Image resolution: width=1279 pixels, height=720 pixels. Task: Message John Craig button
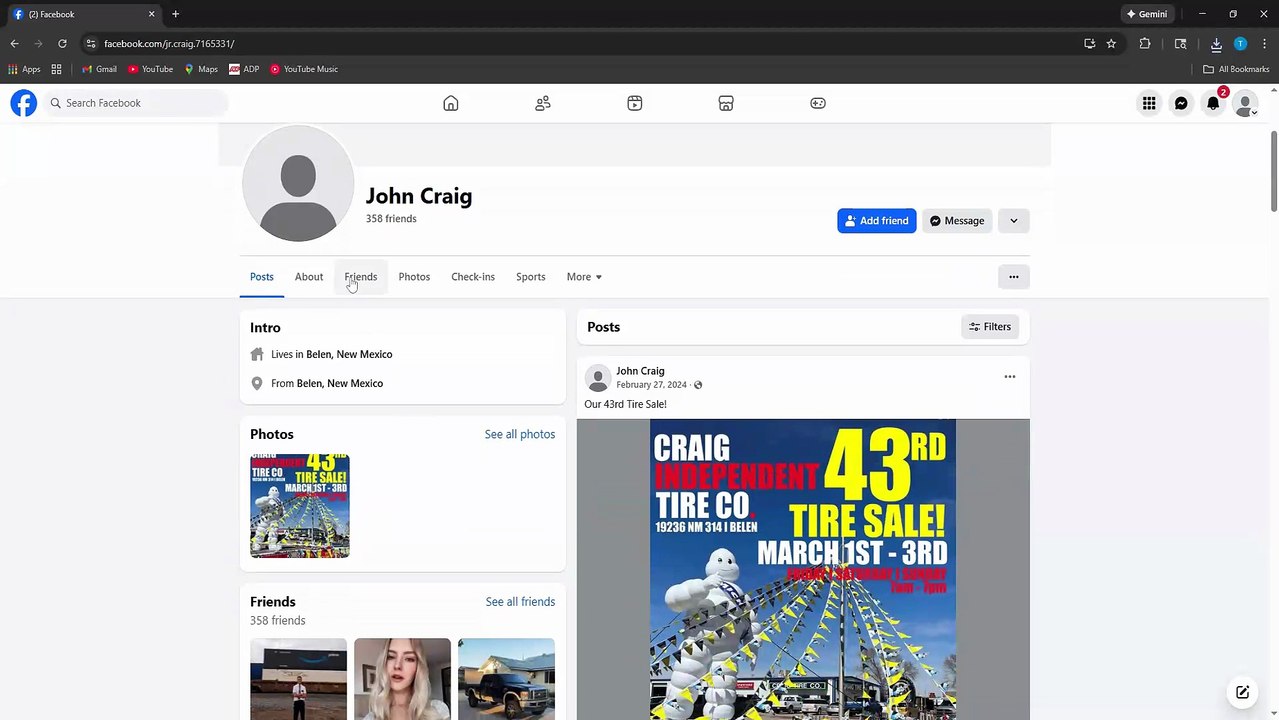[957, 221]
